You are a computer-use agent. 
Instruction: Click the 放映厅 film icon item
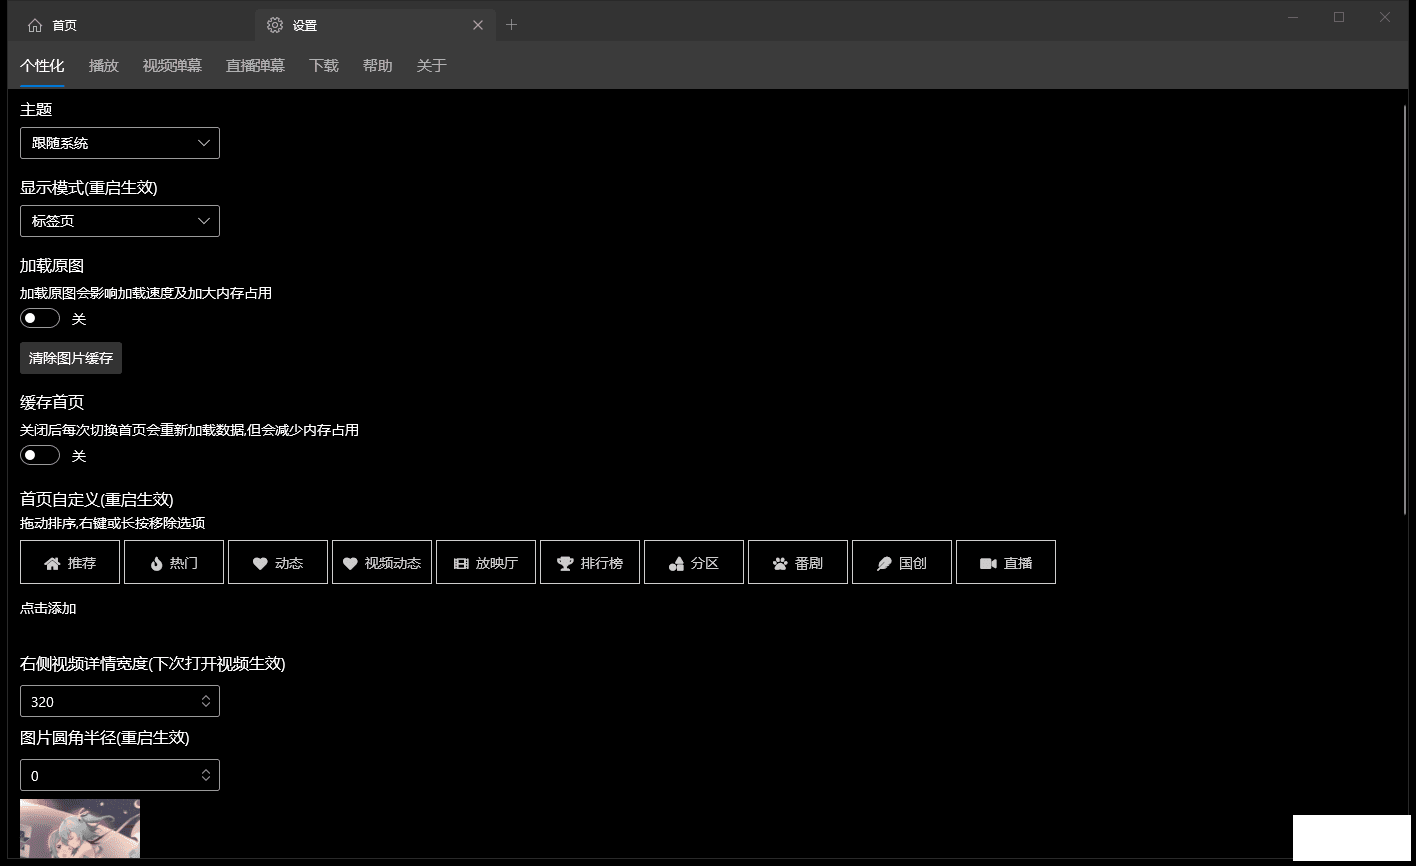pos(486,562)
